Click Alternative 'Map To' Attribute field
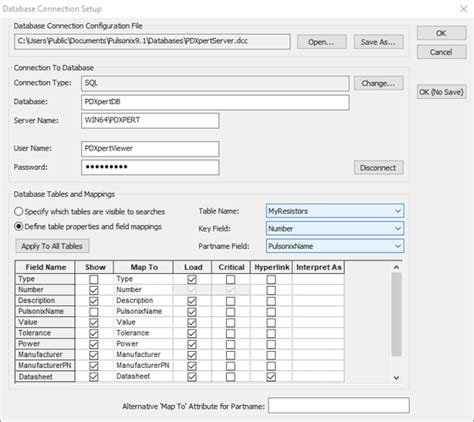The width and height of the screenshot is (474, 422). (339, 405)
